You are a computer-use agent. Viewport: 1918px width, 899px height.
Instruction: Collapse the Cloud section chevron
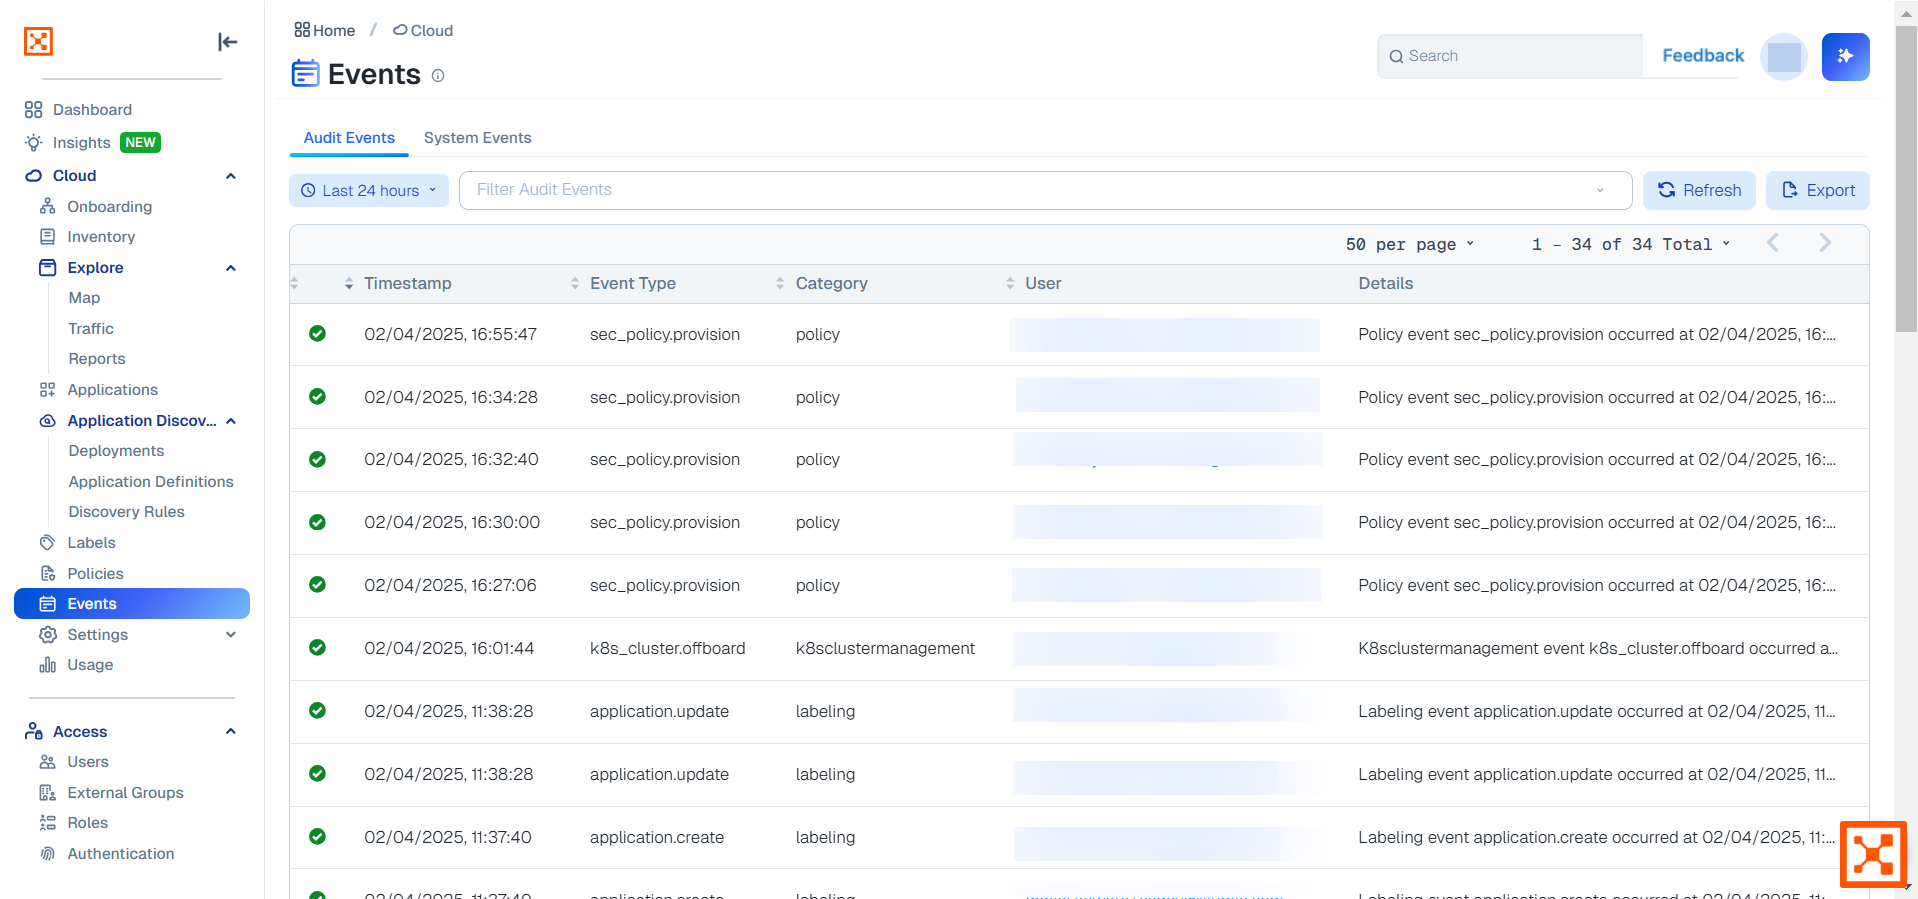coord(231,176)
